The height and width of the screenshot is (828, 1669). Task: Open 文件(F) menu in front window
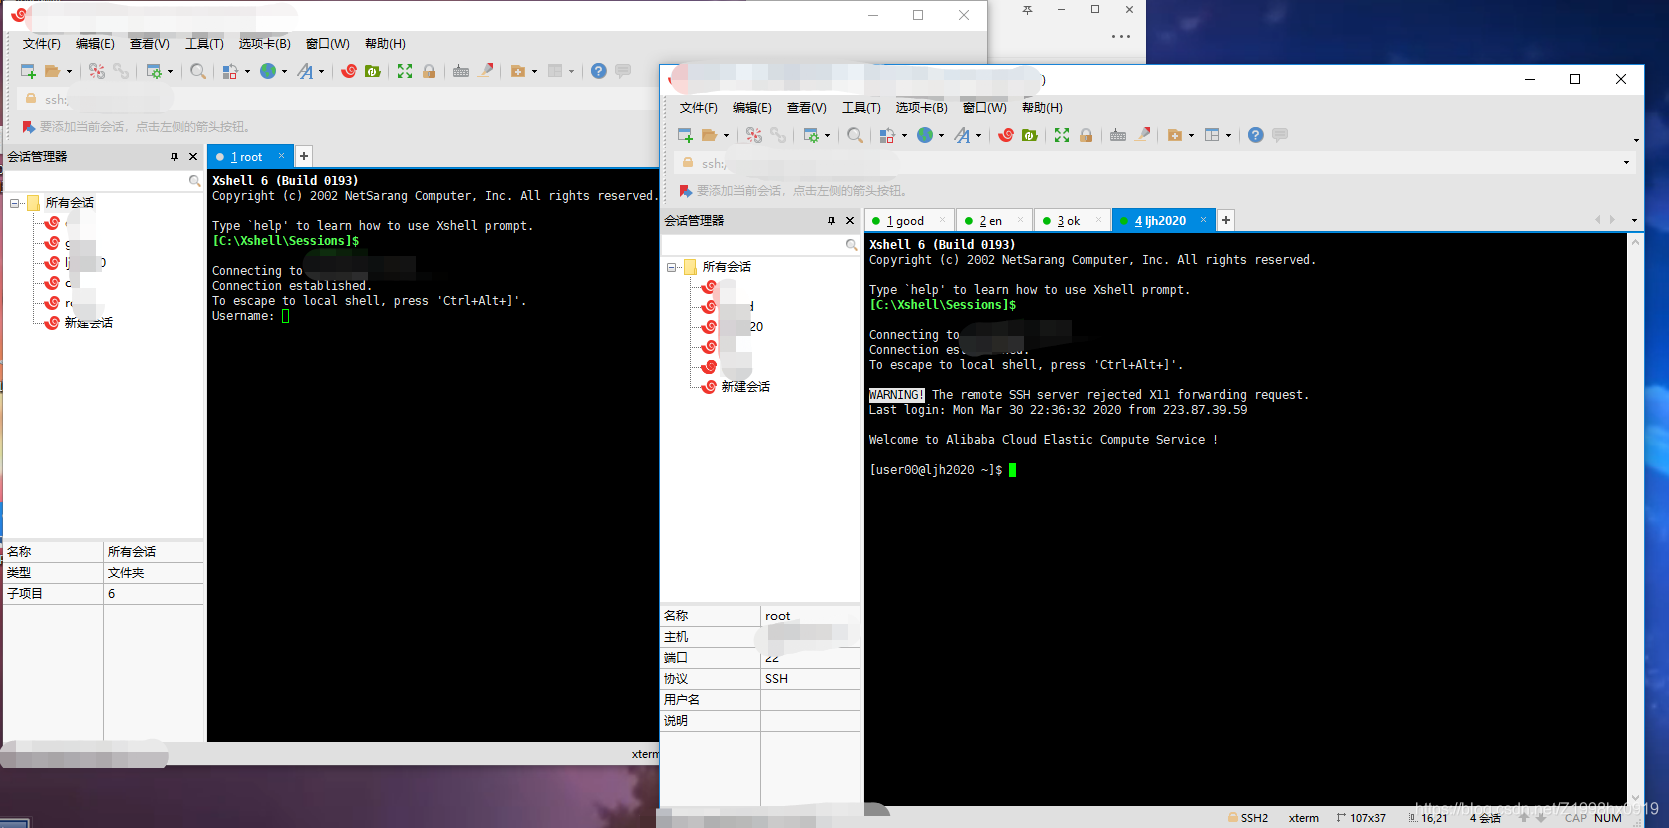point(698,108)
